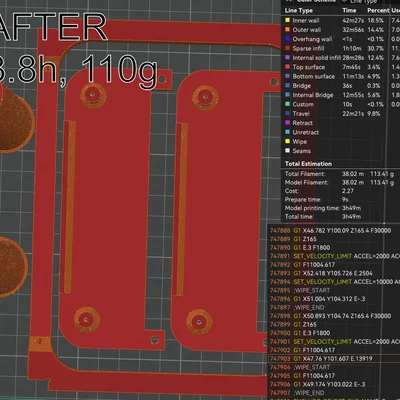This screenshot has width=400, height=400.
Task: Click the Time column header
Action: click(x=349, y=11)
